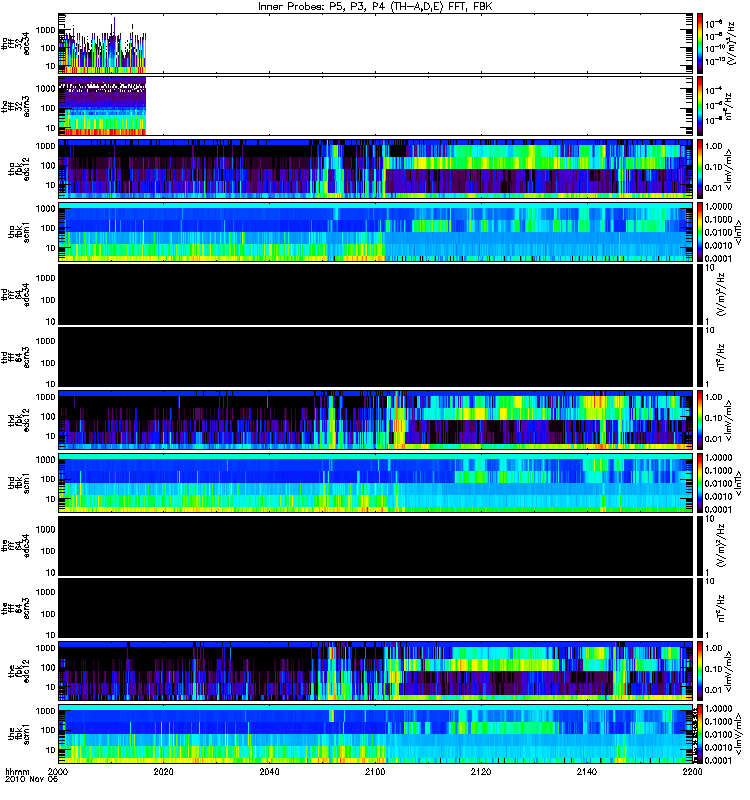Click the black color bar of the fff scm3

click(700, 608)
